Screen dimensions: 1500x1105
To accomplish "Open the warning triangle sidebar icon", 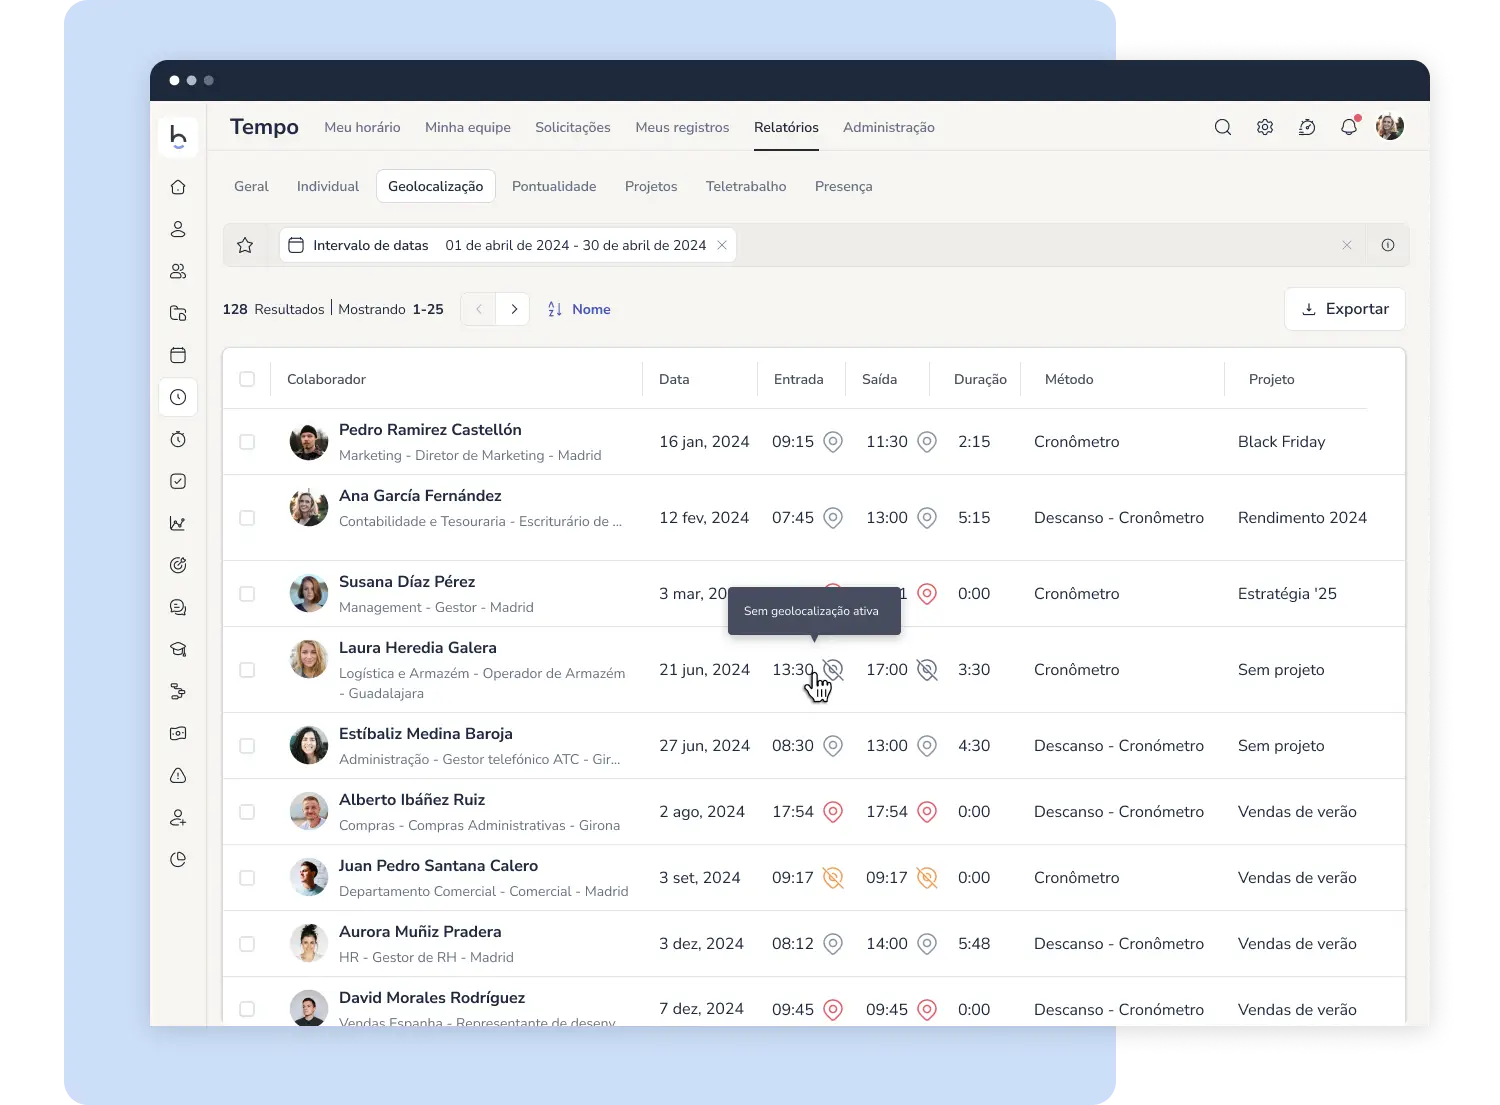I will 178,775.
